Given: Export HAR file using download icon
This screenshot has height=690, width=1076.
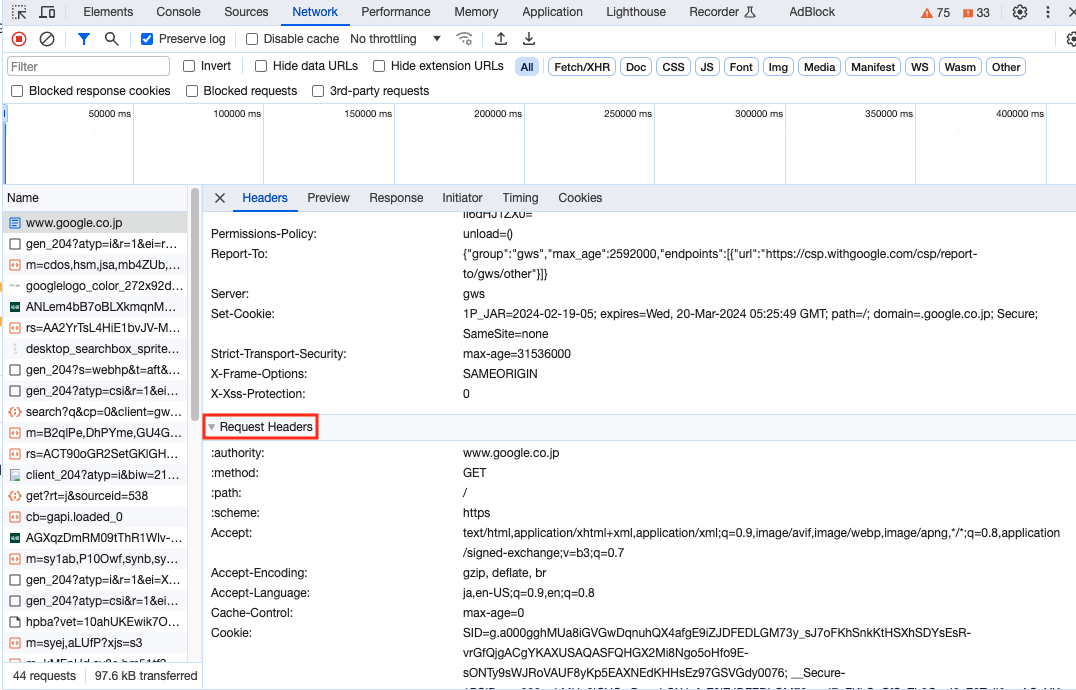Looking at the screenshot, I should click(x=529, y=38).
